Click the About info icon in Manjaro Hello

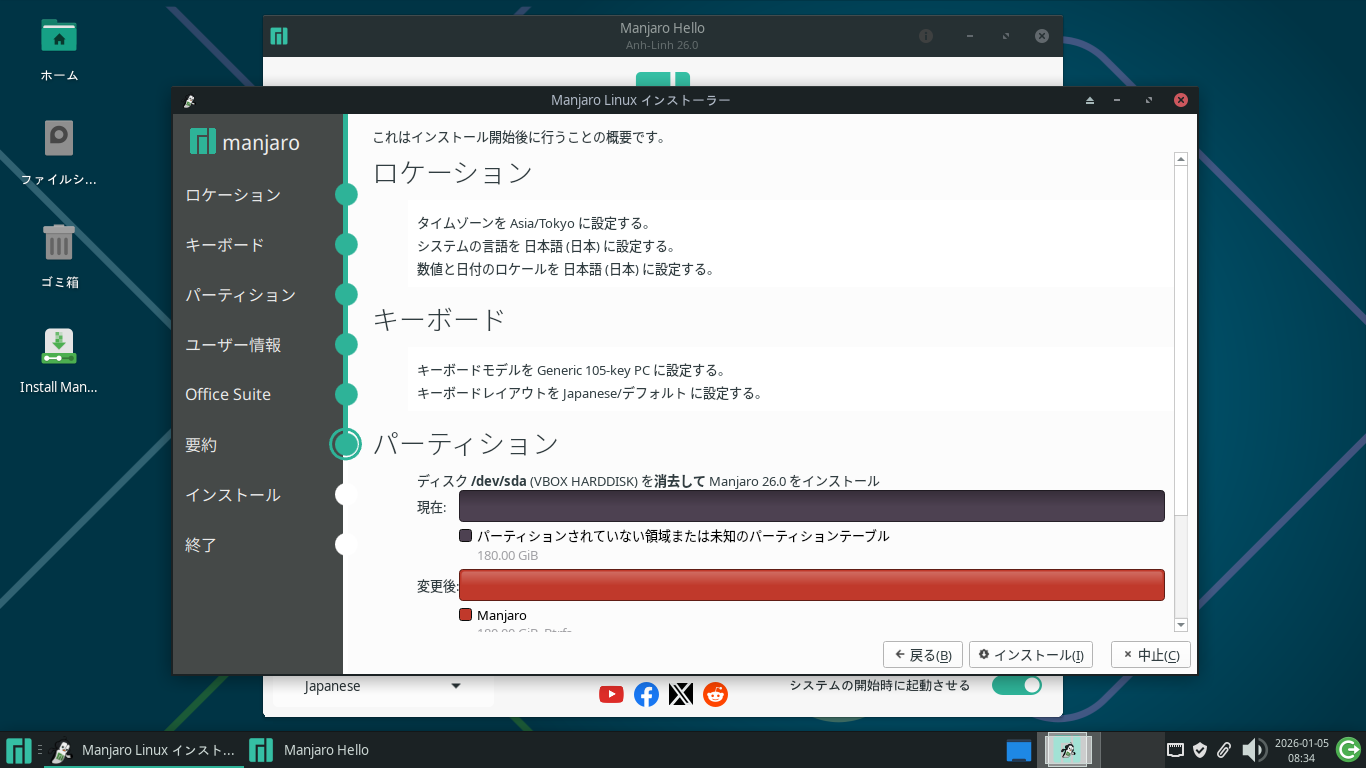(926, 36)
